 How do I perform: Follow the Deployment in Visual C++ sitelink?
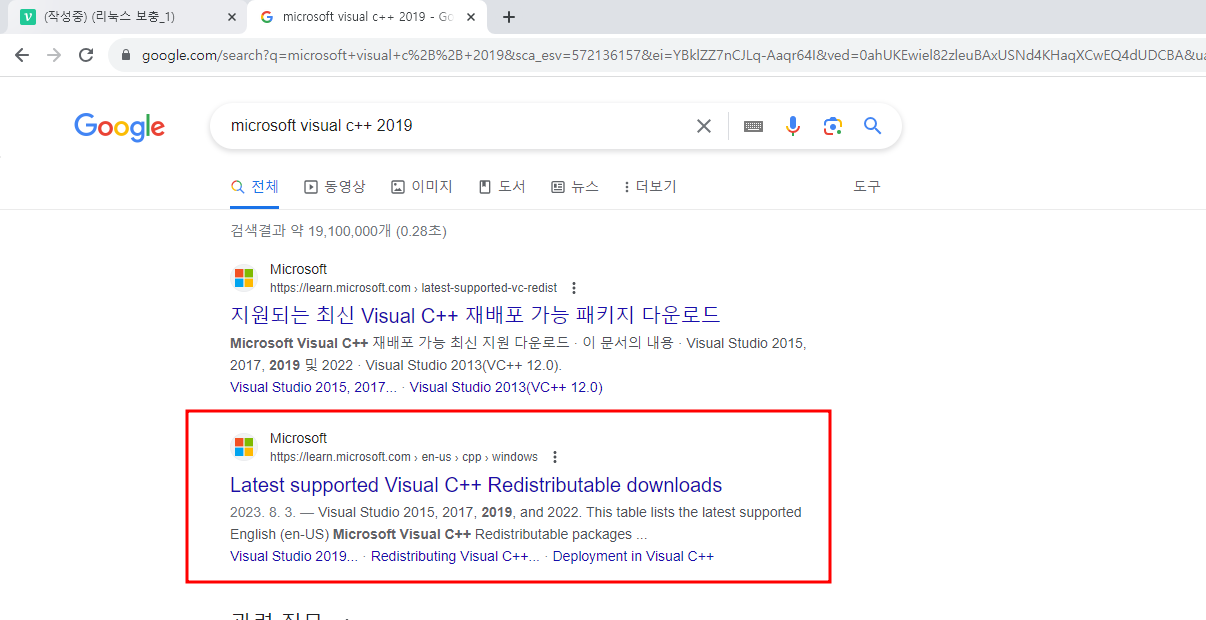tap(633, 556)
